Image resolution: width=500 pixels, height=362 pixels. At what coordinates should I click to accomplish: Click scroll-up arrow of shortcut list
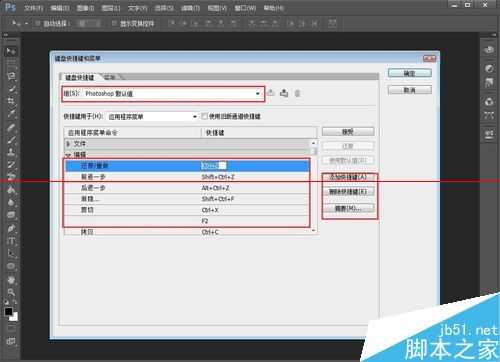314,143
